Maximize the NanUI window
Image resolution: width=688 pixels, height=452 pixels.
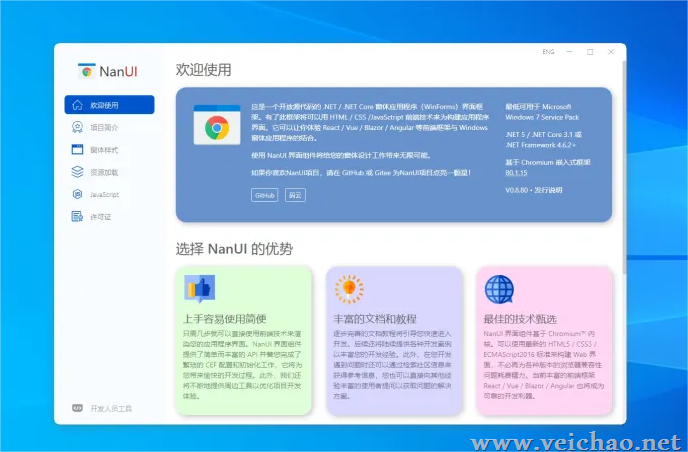[590, 52]
